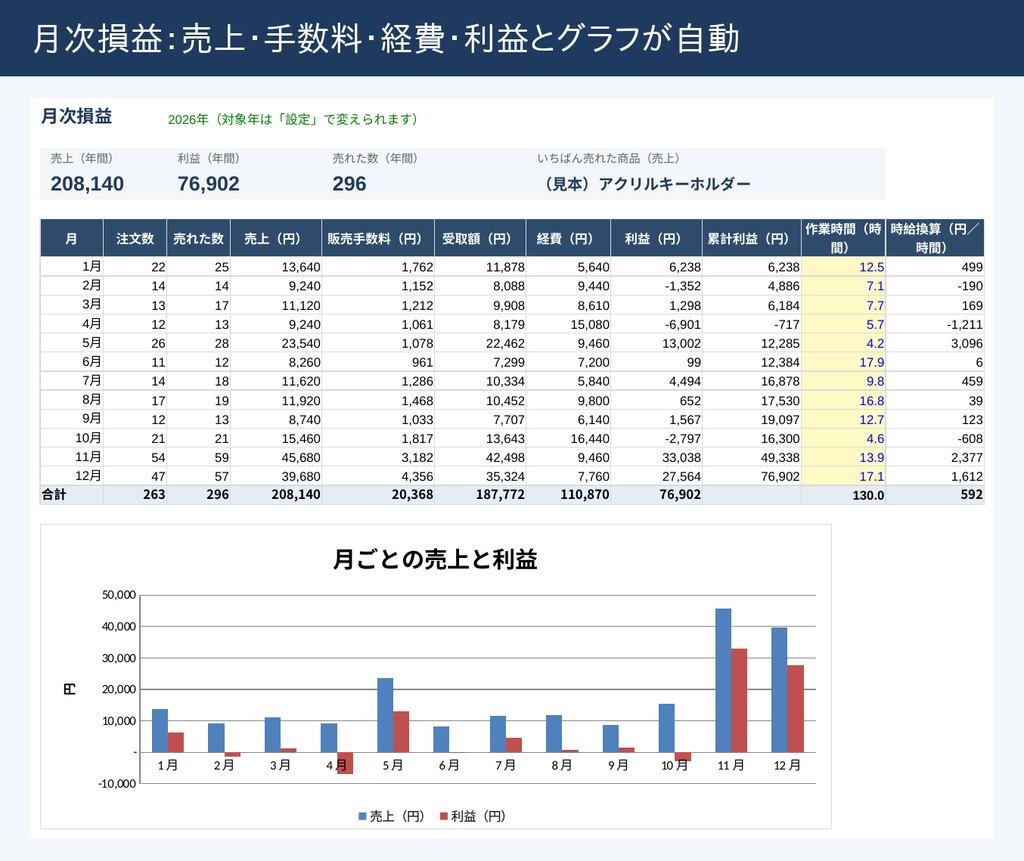This screenshot has height=861, width=1024.
Task: Click the 経費（円） column header
Action: [568, 238]
